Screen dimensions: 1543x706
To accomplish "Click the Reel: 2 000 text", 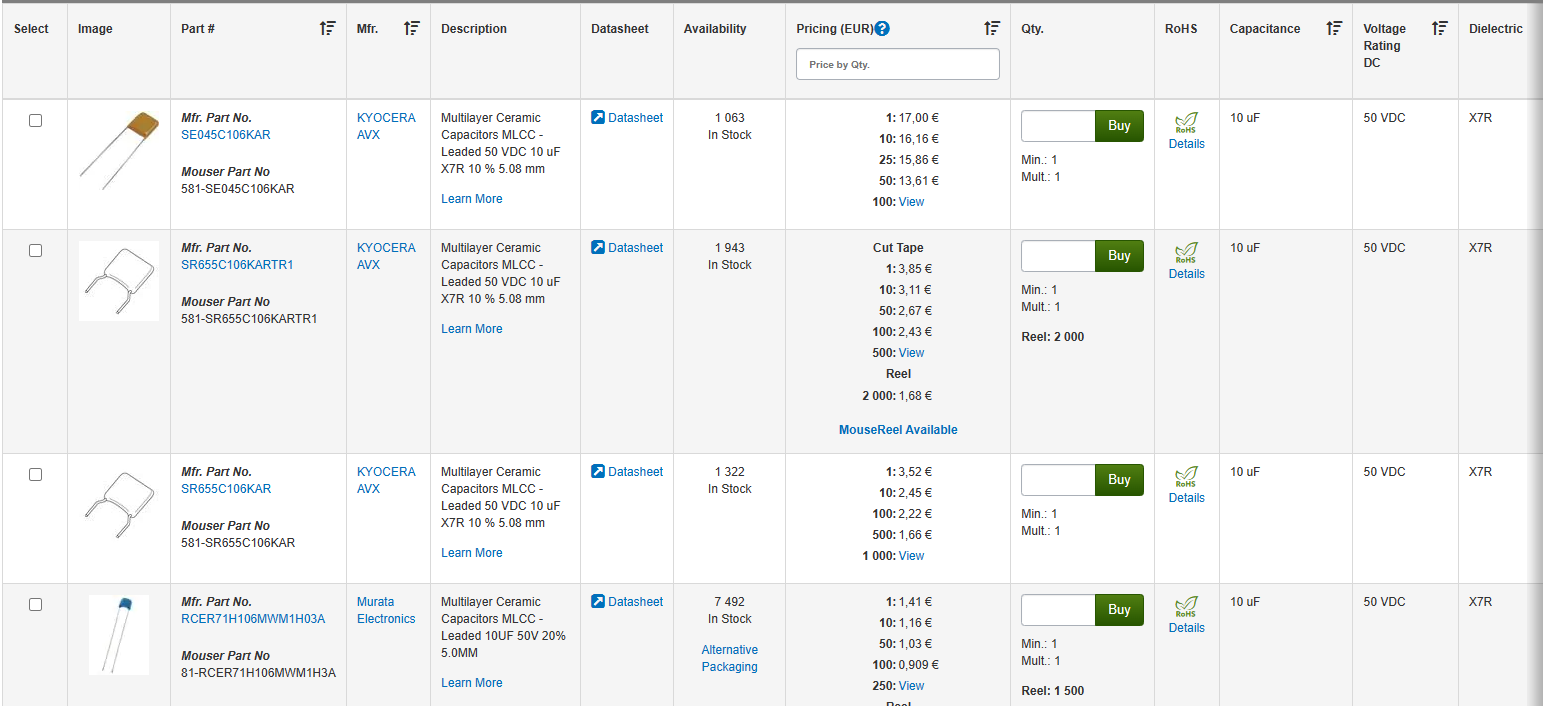I will click(1052, 337).
